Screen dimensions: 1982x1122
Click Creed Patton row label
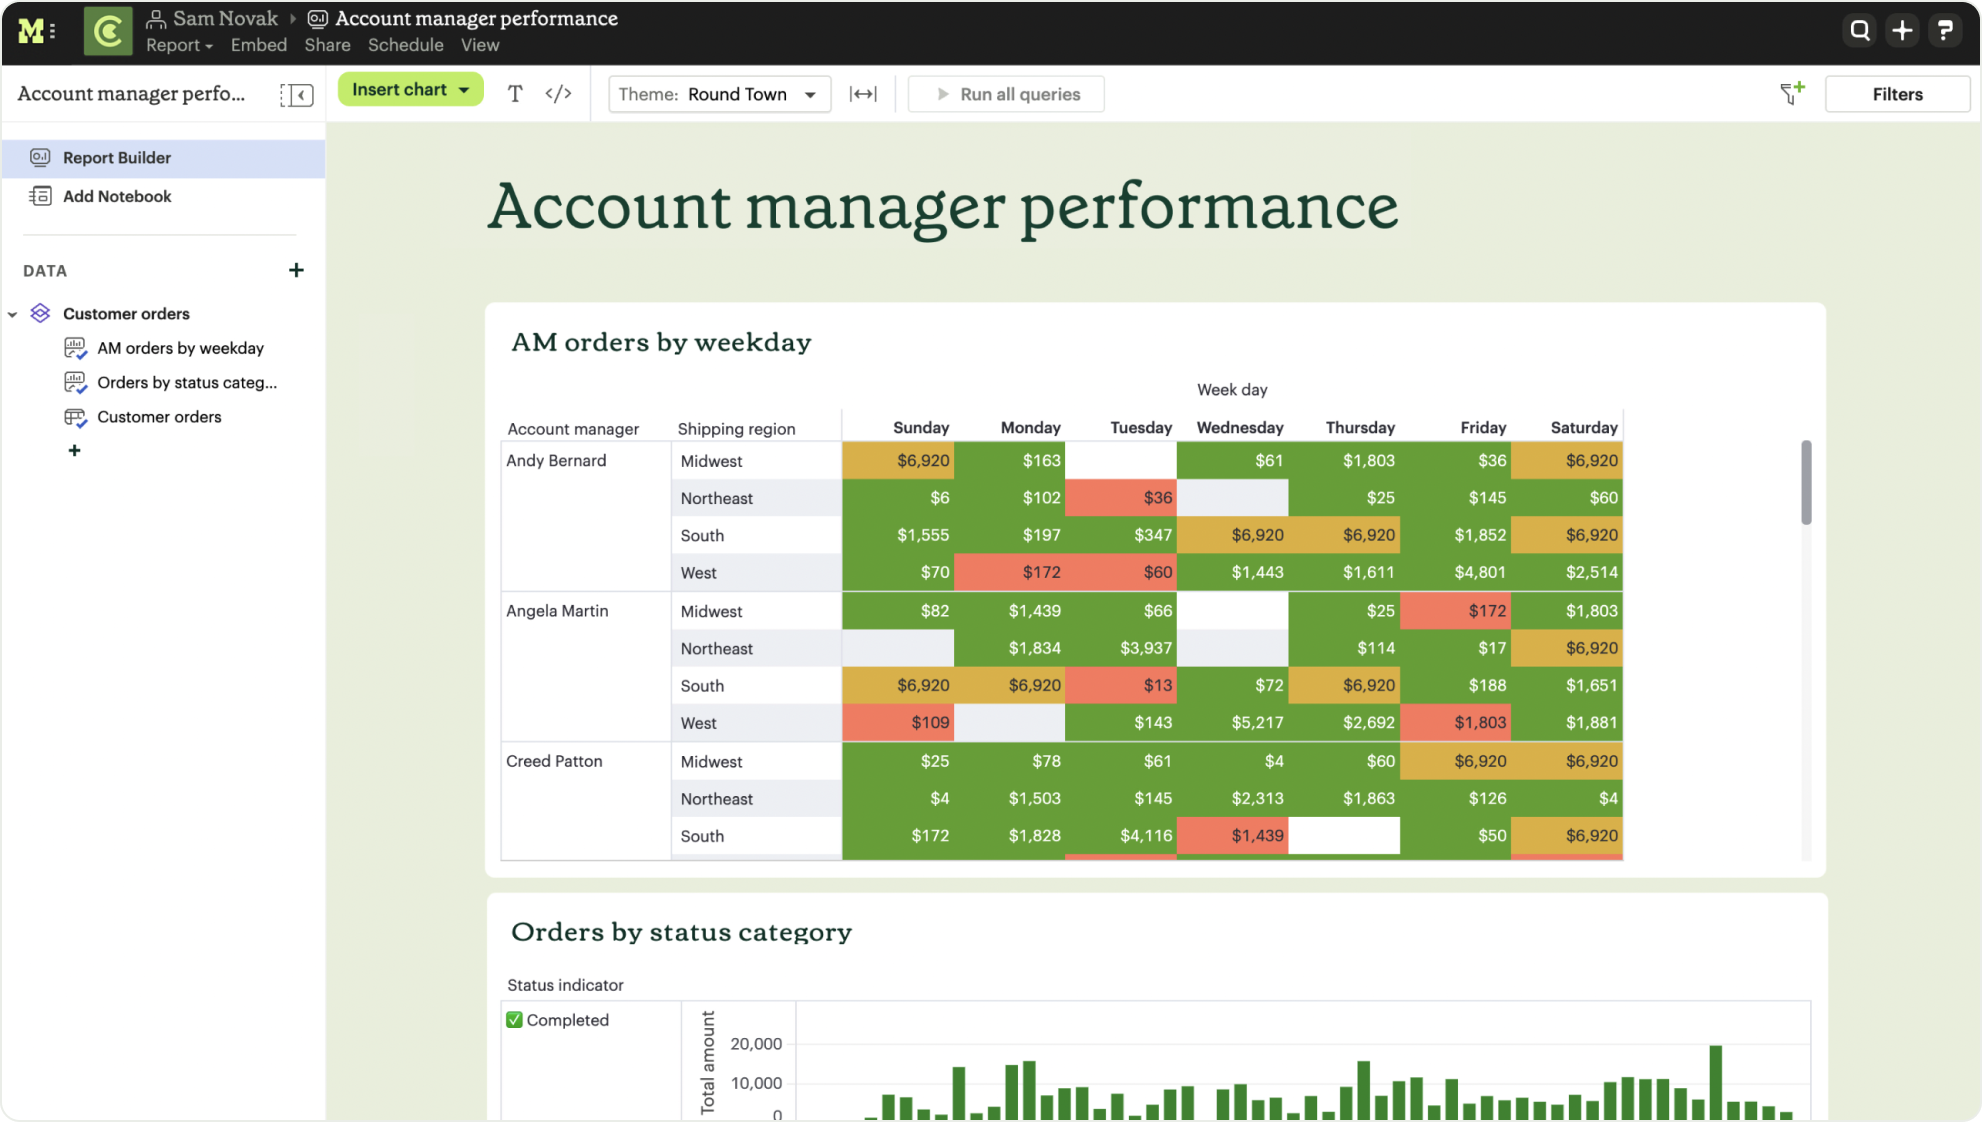pyautogui.click(x=554, y=761)
